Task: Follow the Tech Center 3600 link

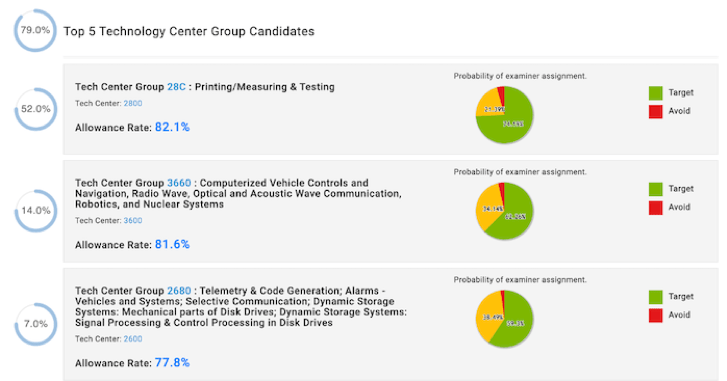Action: 133,221
